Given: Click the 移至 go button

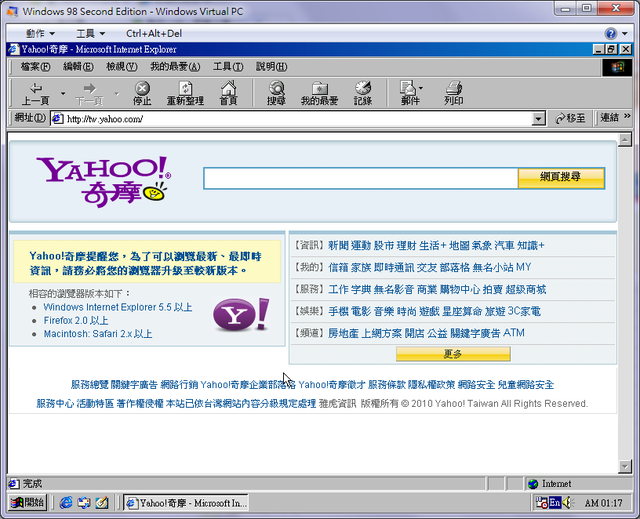Looking at the screenshot, I should [x=570, y=119].
